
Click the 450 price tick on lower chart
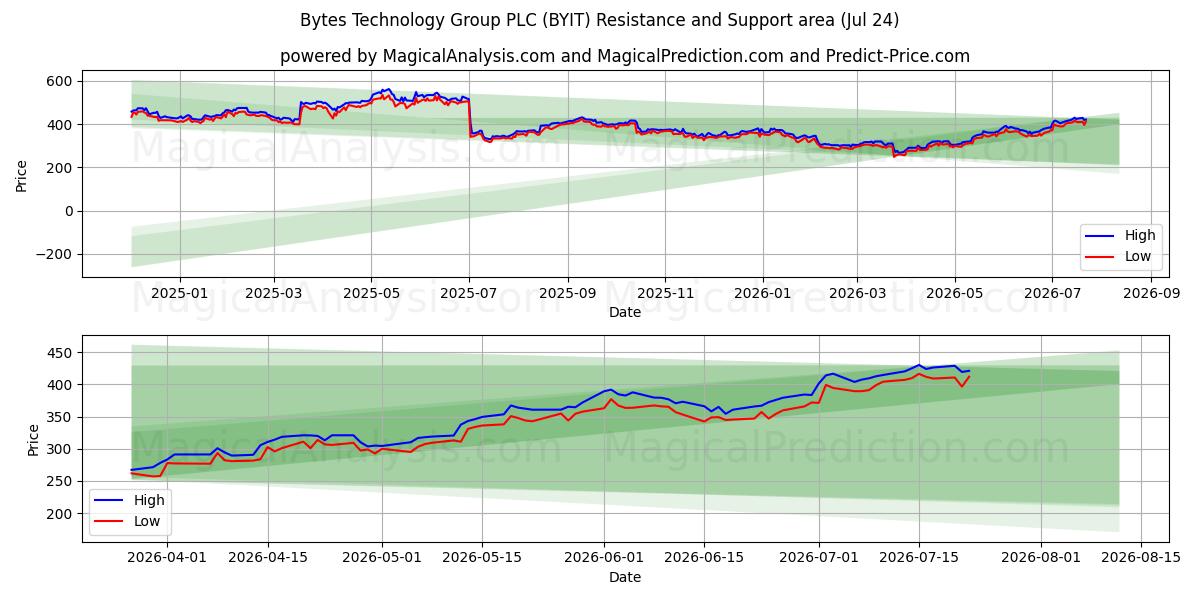tap(58, 353)
